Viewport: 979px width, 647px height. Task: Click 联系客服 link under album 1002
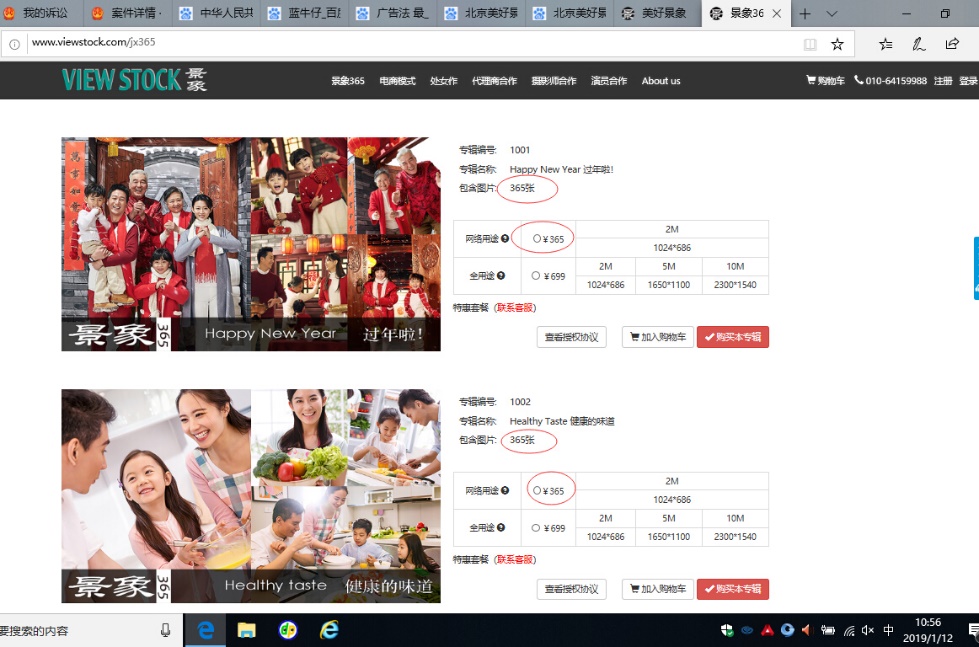tap(515, 559)
